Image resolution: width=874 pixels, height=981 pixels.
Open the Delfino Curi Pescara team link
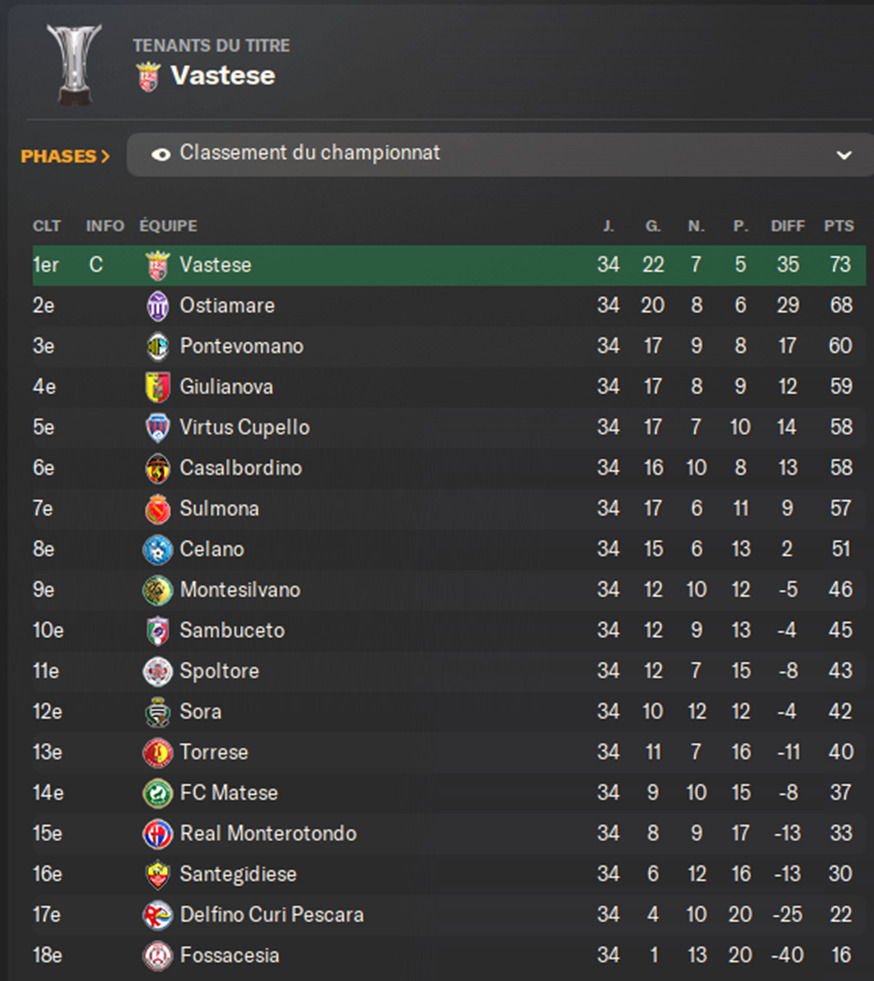coord(271,915)
